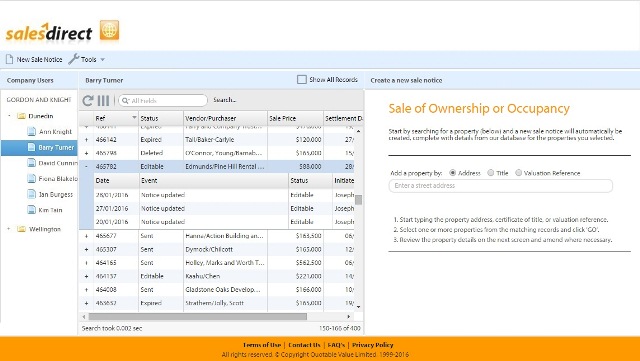Click the Dymock/Chilcott vendor cell

tap(225, 250)
